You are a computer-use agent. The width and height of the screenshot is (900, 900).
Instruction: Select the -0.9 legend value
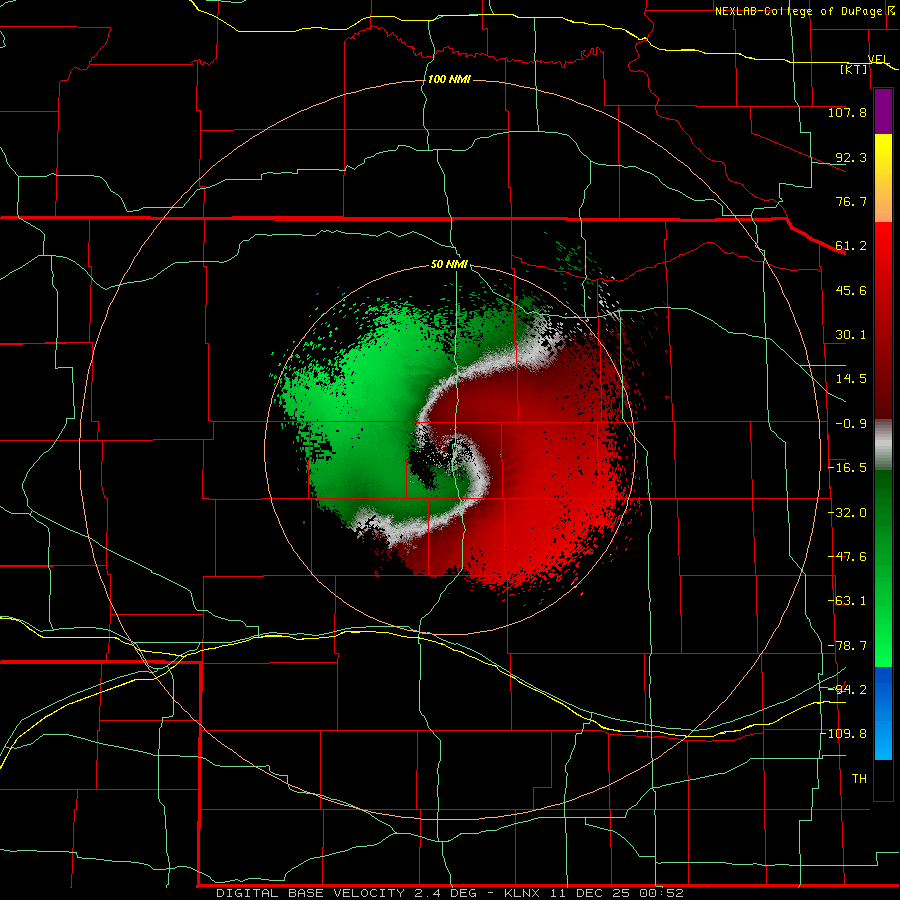click(851, 424)
